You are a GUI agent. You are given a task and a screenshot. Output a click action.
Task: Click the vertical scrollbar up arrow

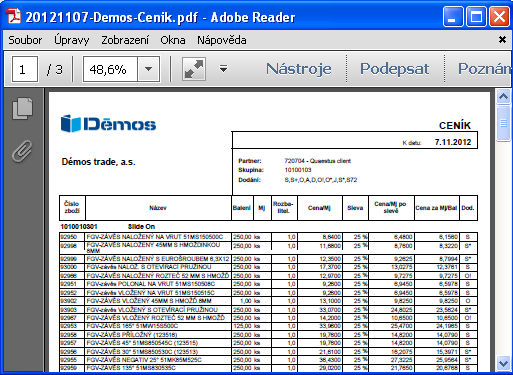pyautogui.click(x=503, y=97)
